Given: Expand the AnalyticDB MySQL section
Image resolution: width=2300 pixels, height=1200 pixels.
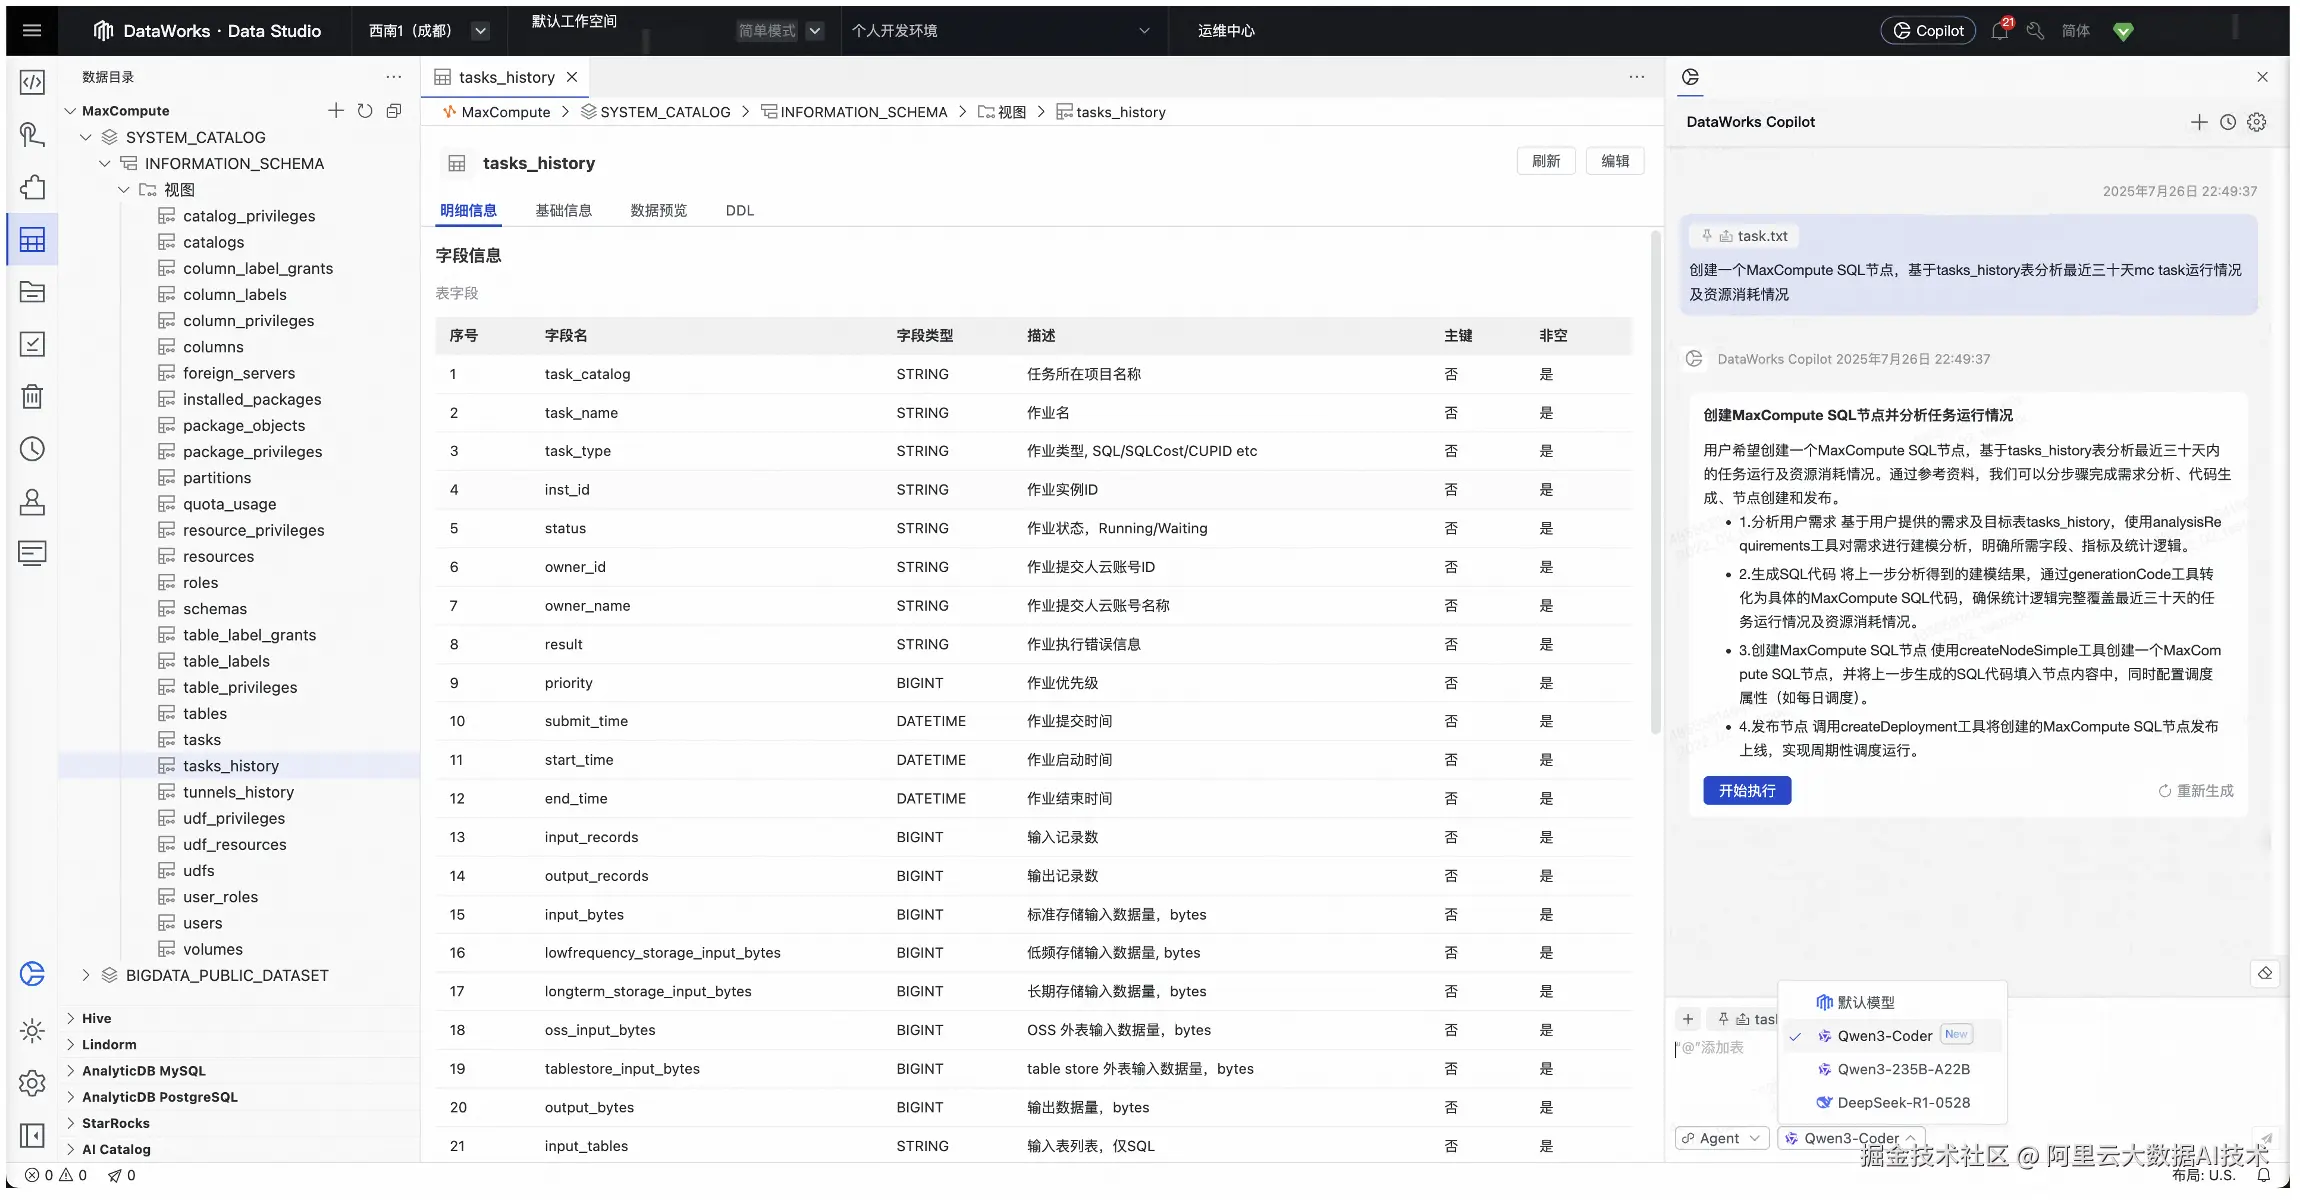Looking at the screenshot, I should pos(71,1070).
